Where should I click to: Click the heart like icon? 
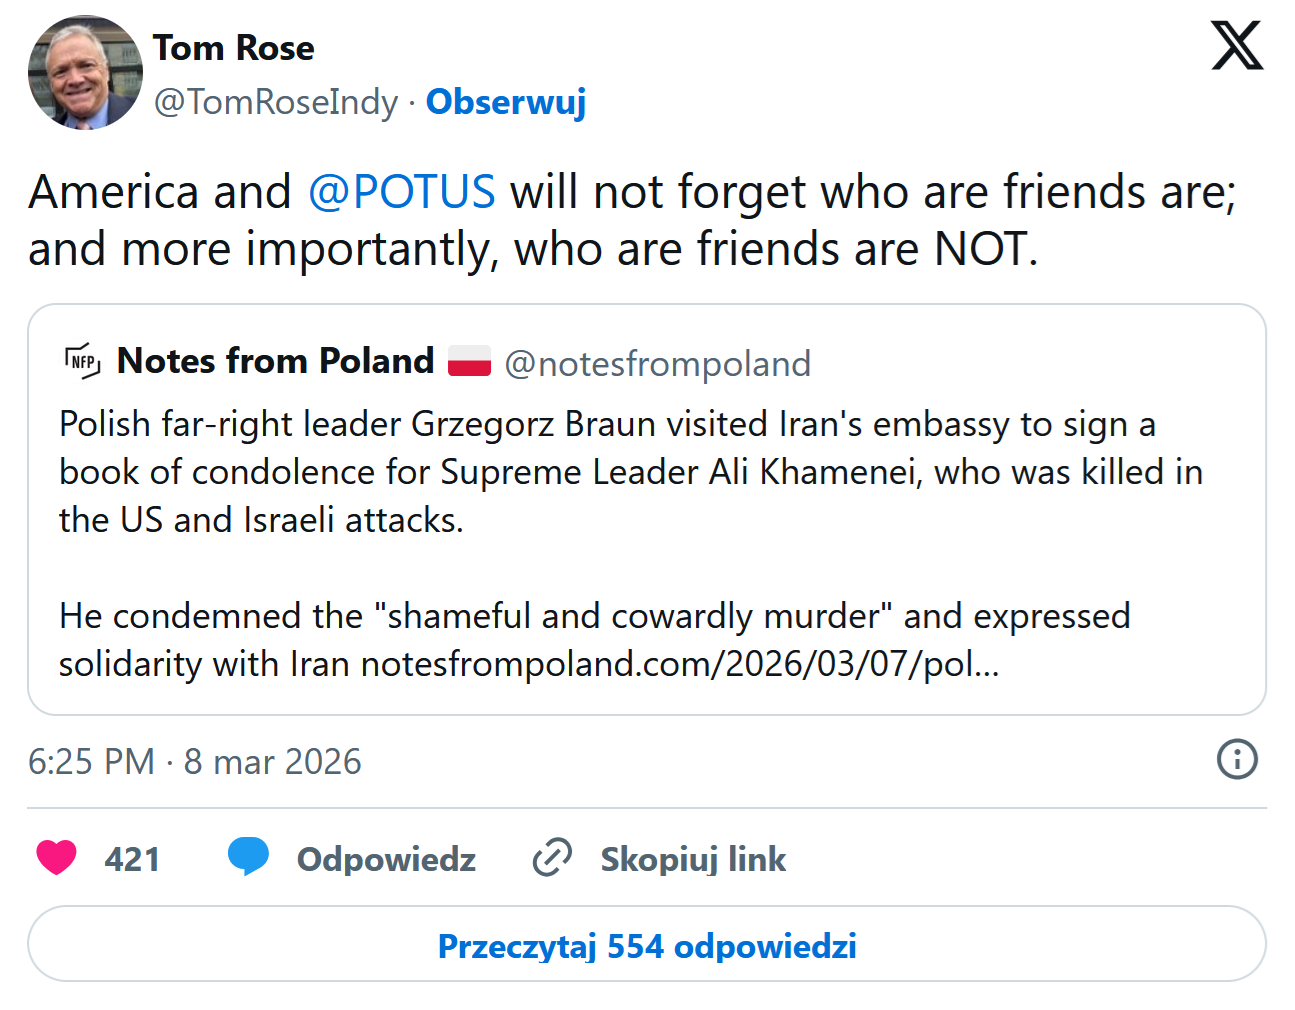point(56,858)
